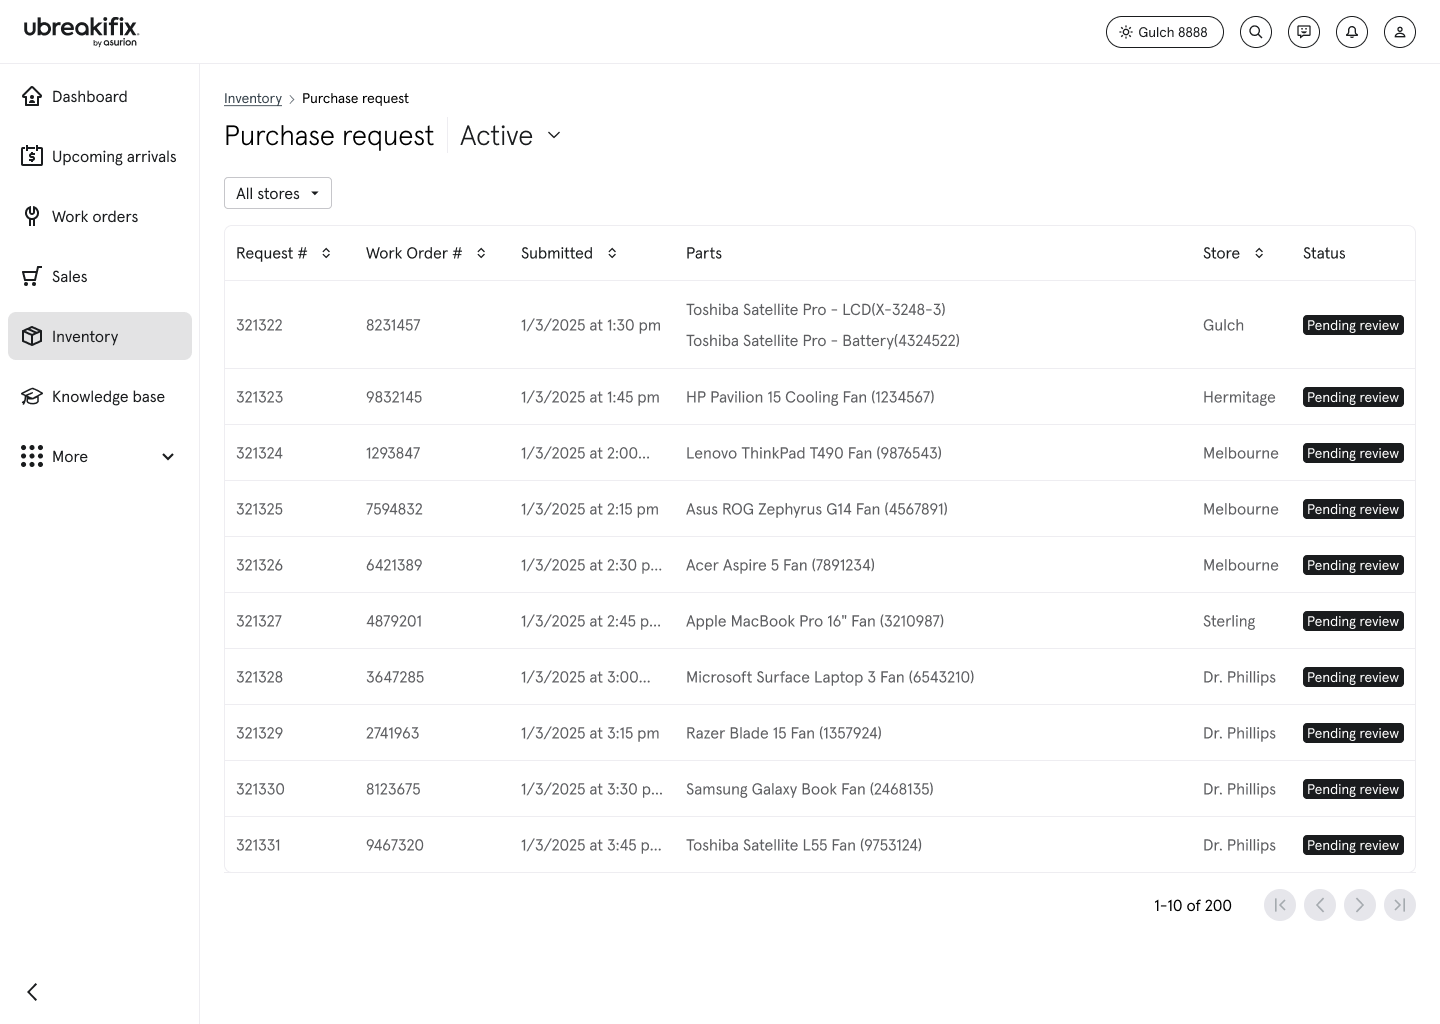Click Purchase request breadcrumb text

pos(355,98)
